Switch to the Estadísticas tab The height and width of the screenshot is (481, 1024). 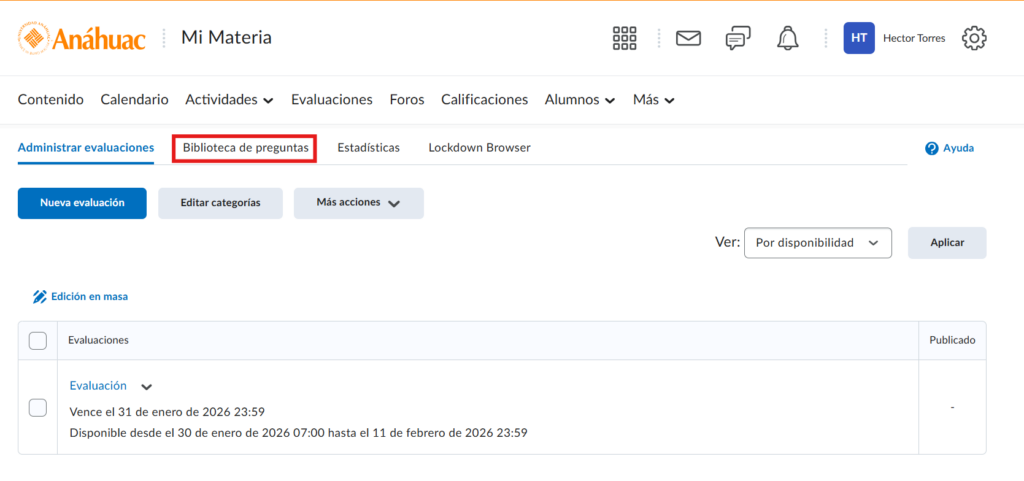pos(368,148)
